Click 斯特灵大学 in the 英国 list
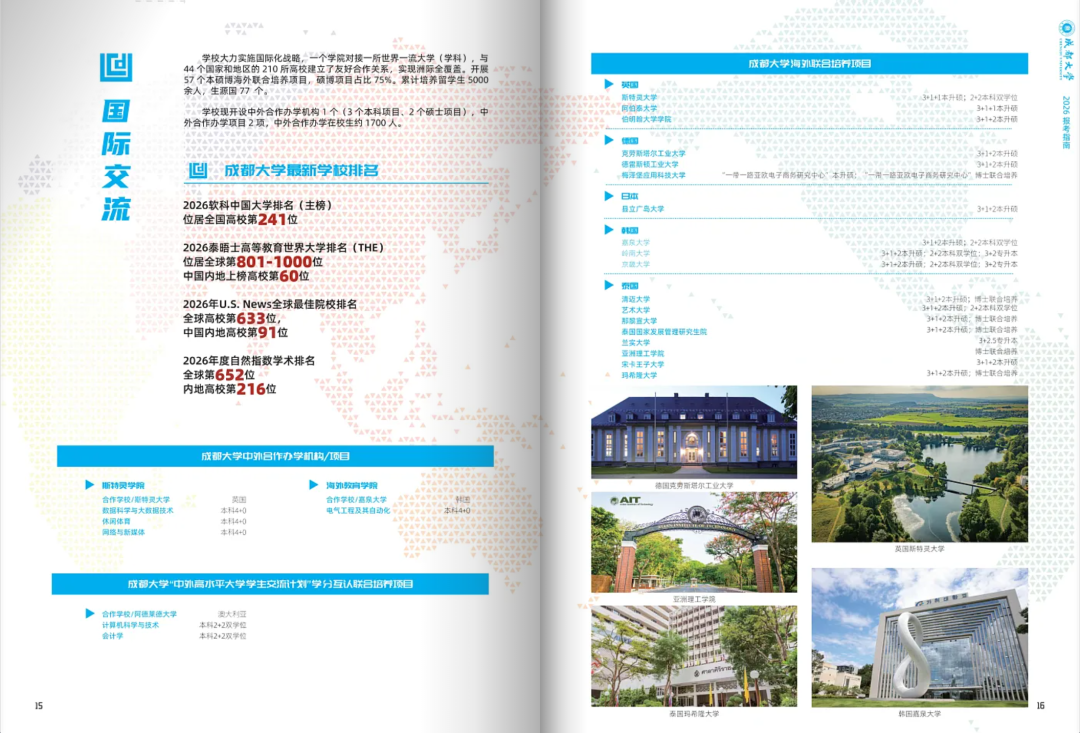Screen dimensions: 1080x733 [639, 98]
